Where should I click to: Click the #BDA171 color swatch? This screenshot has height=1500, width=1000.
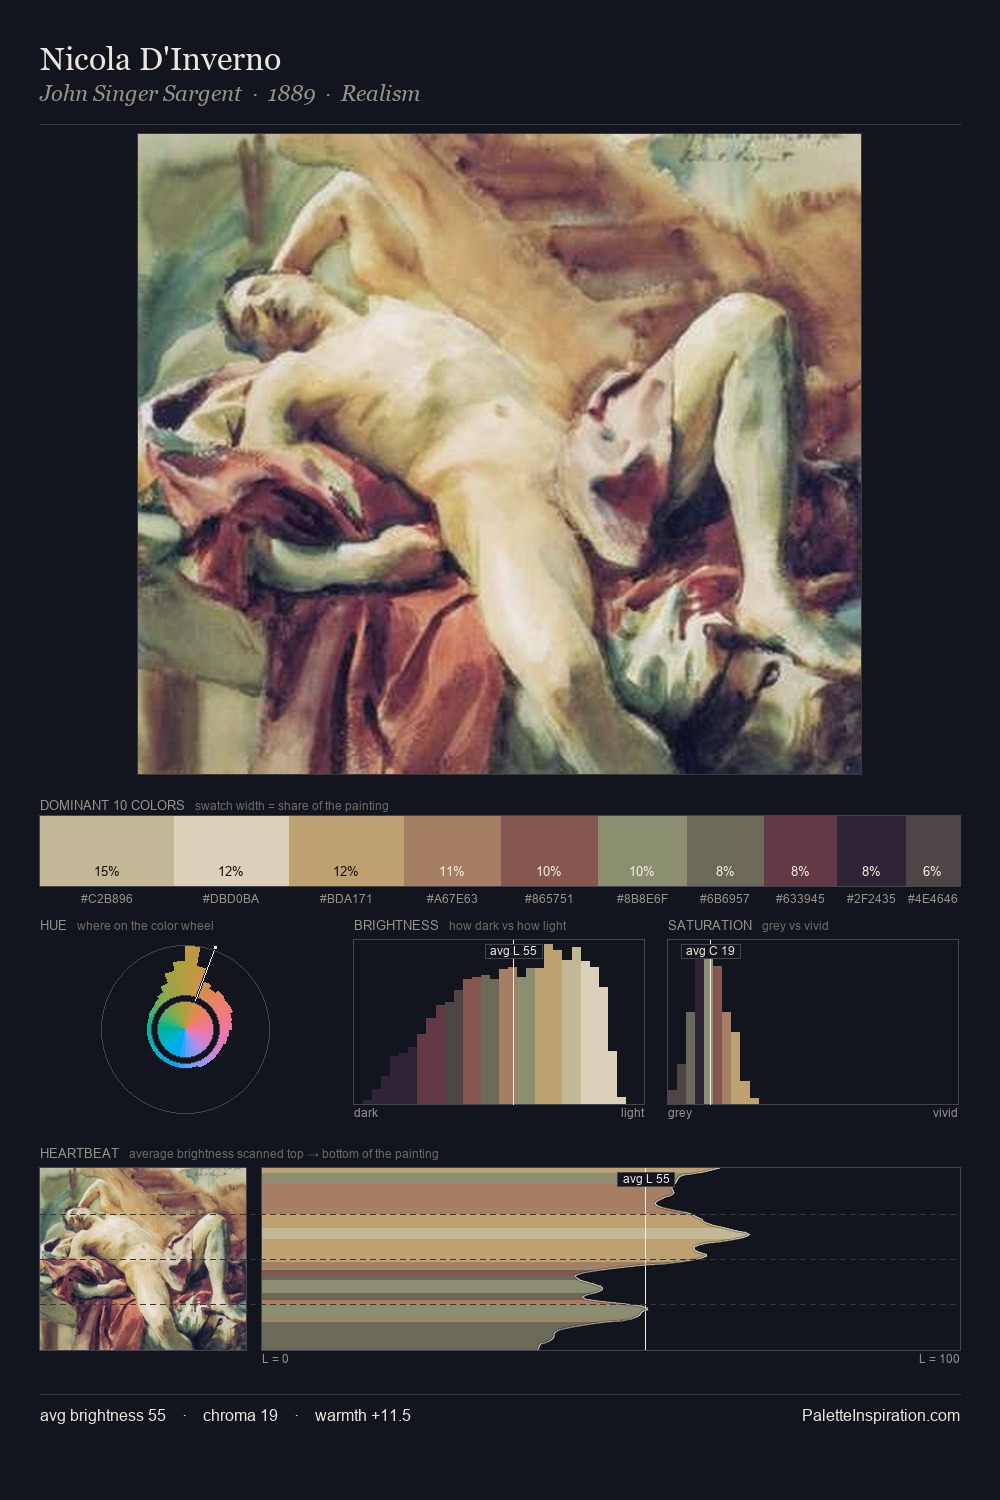click(x=346, y=851)
